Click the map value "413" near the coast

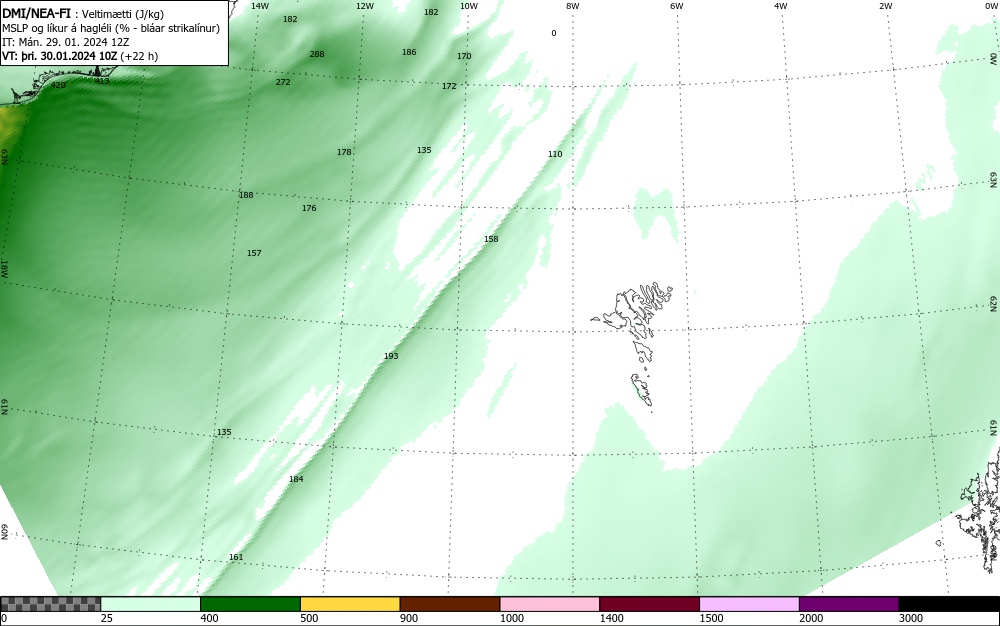(x=102, y=81)
